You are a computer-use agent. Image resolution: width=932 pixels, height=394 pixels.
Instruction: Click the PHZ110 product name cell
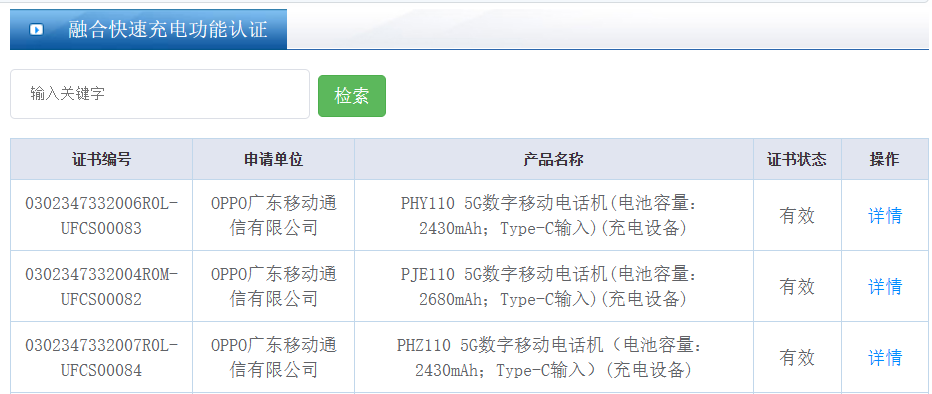click(x=554, y=358)
